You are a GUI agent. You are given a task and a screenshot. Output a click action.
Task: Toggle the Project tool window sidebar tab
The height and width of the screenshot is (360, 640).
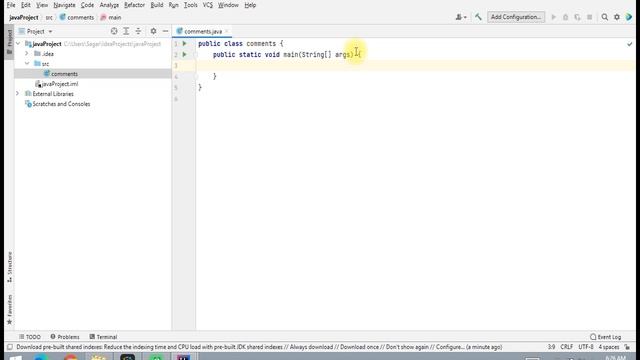pyautogui.click(x=9, y=42)
